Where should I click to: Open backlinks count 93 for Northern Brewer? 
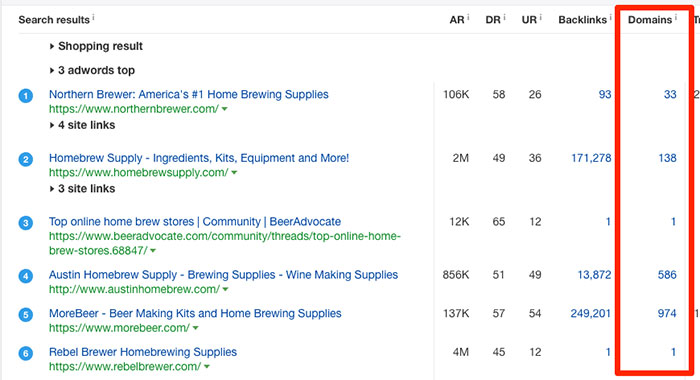[x=605, y=95]
